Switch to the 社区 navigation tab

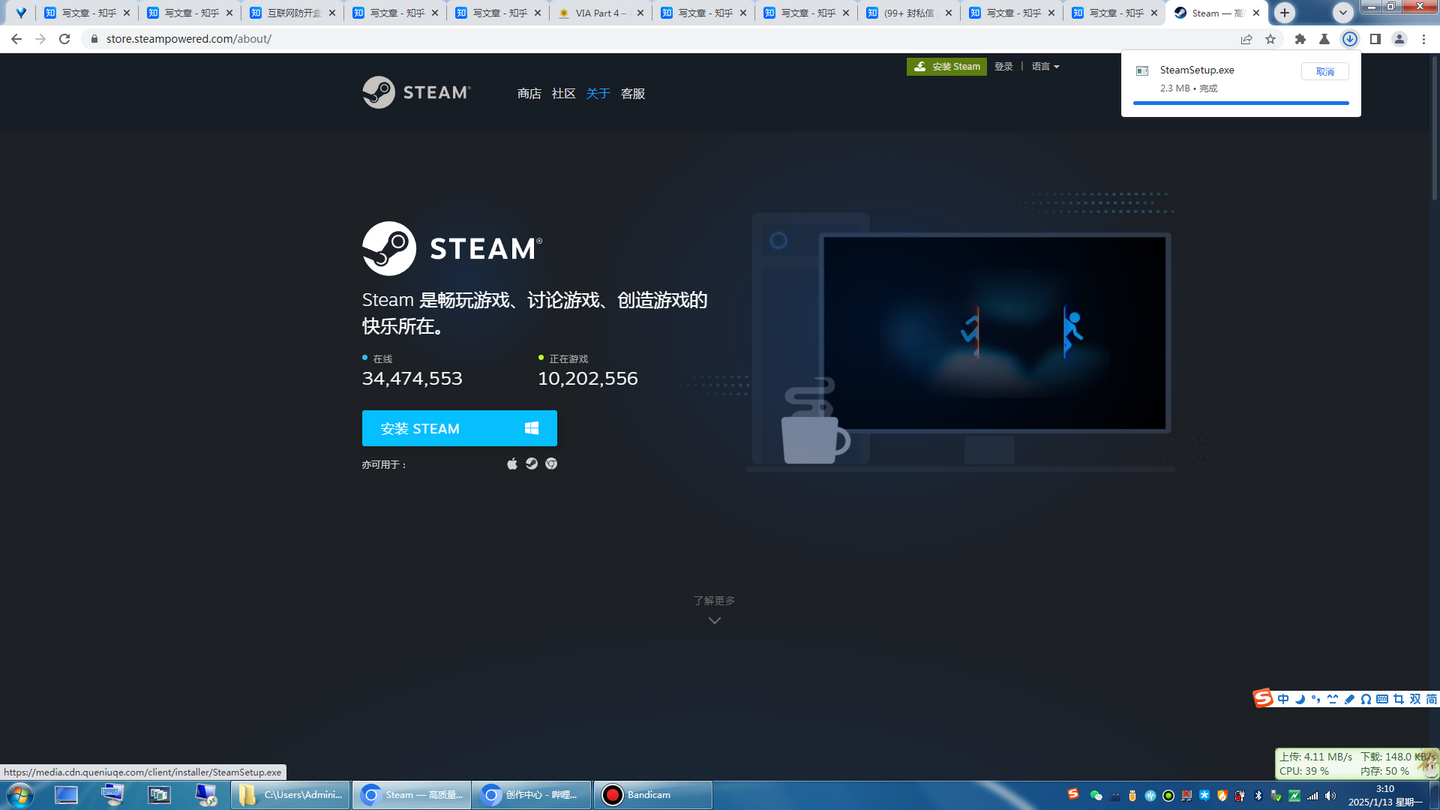pos(565,92)
